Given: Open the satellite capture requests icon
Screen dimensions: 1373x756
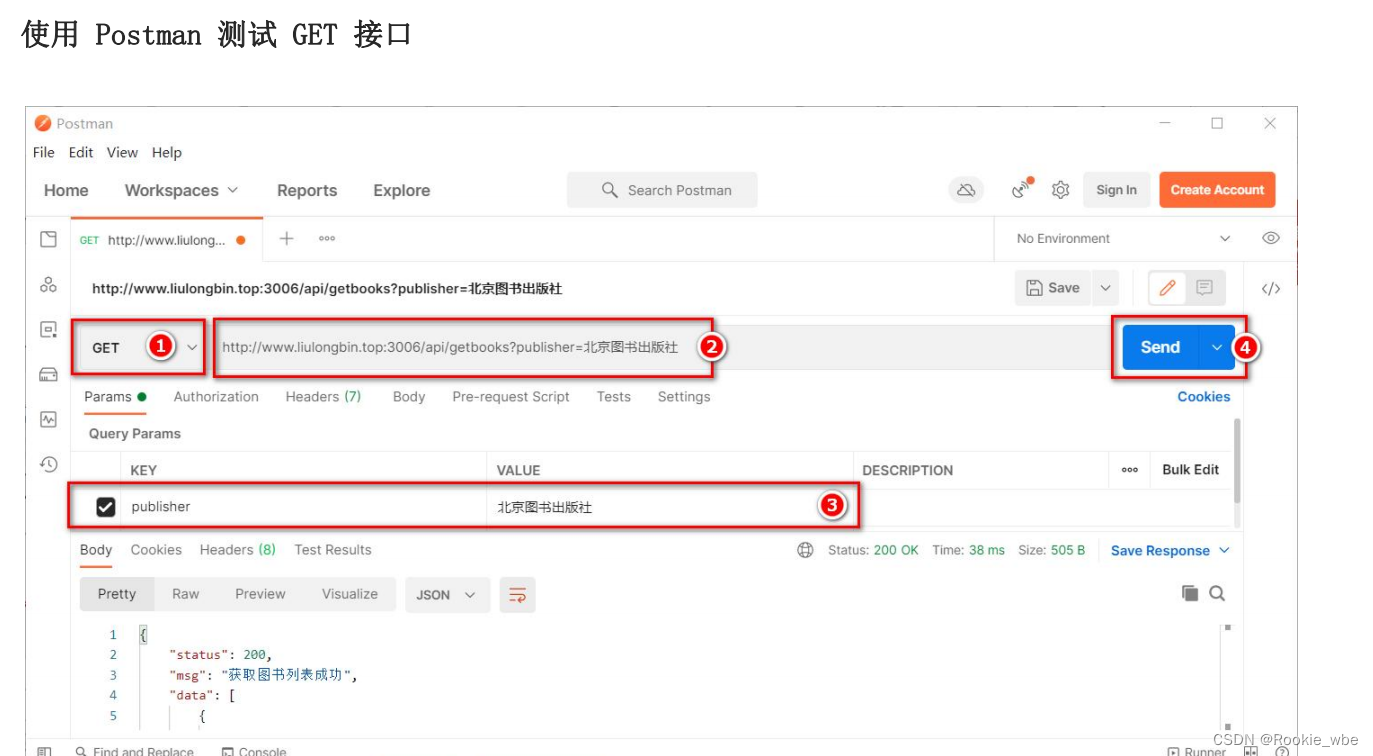Looking at the screenshot, I should coord(1021,189).
